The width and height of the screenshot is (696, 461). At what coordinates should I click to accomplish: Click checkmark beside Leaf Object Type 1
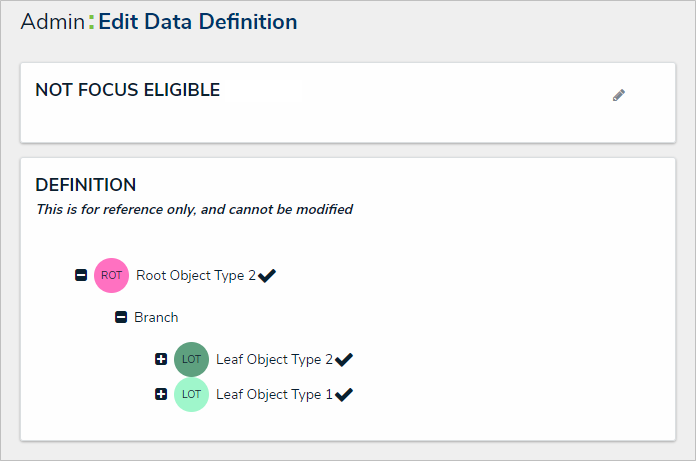(x=344, y=394)
